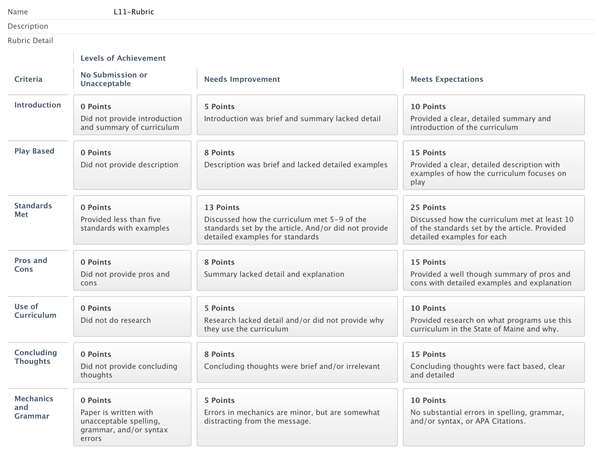Click the Play Based criterion label
The width and height of the screenshot is (600, 458).
(34, 151)
